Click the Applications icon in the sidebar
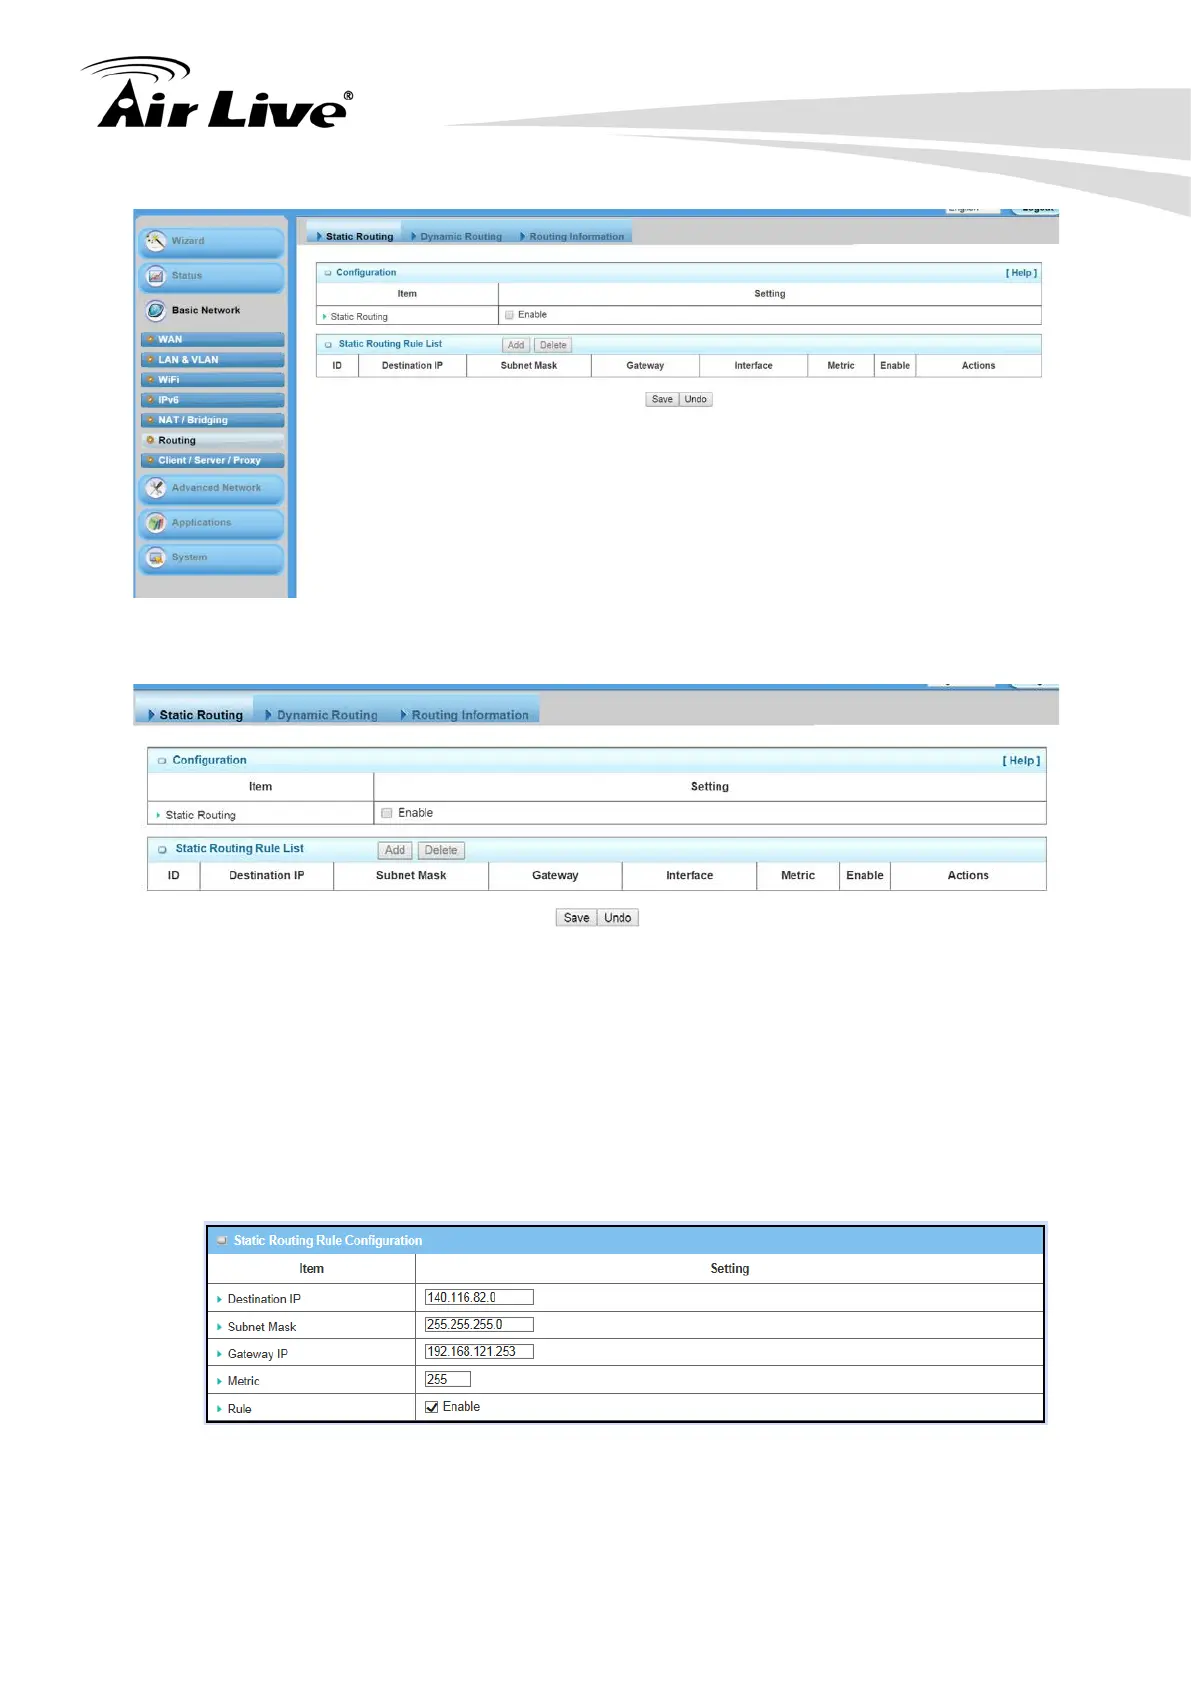The width and height of the screenshot is (1191, 1684). pos(156,523)
